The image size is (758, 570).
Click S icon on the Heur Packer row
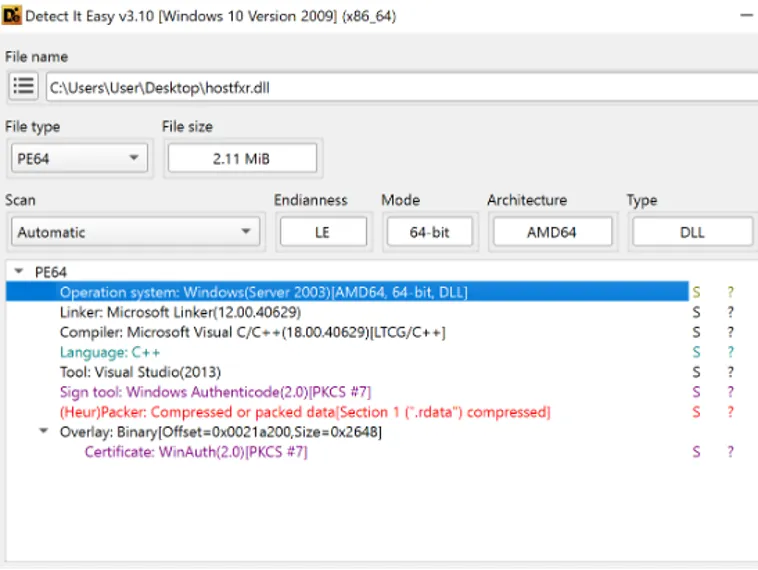click(697, 412)
